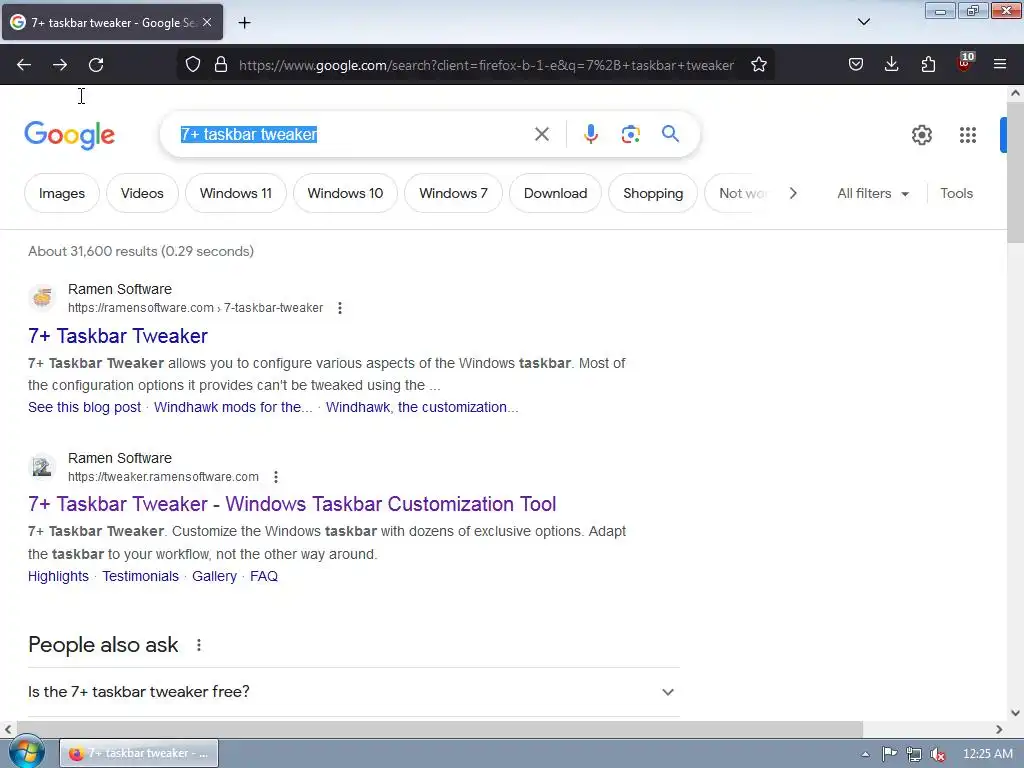The height and width of the screenshot is (768, 1024).
Task: View site security padlock info
Action: [221, 65]
